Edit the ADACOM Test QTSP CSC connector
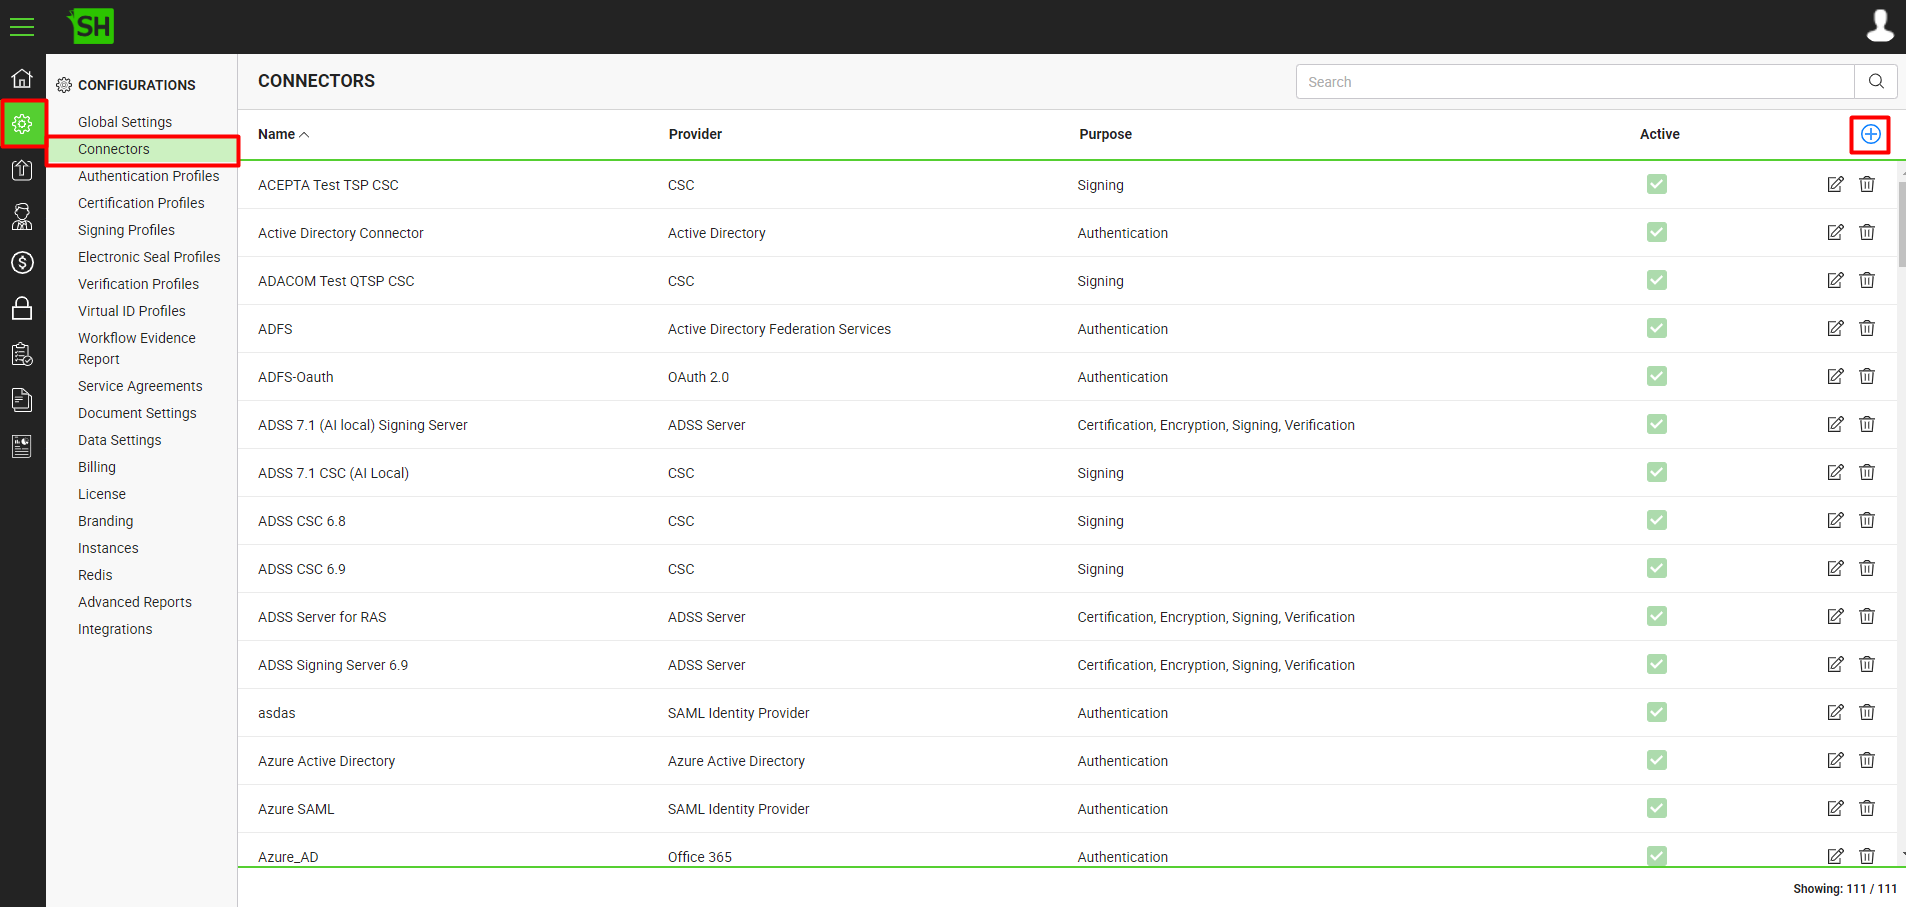 click(x=1835, y=280)
